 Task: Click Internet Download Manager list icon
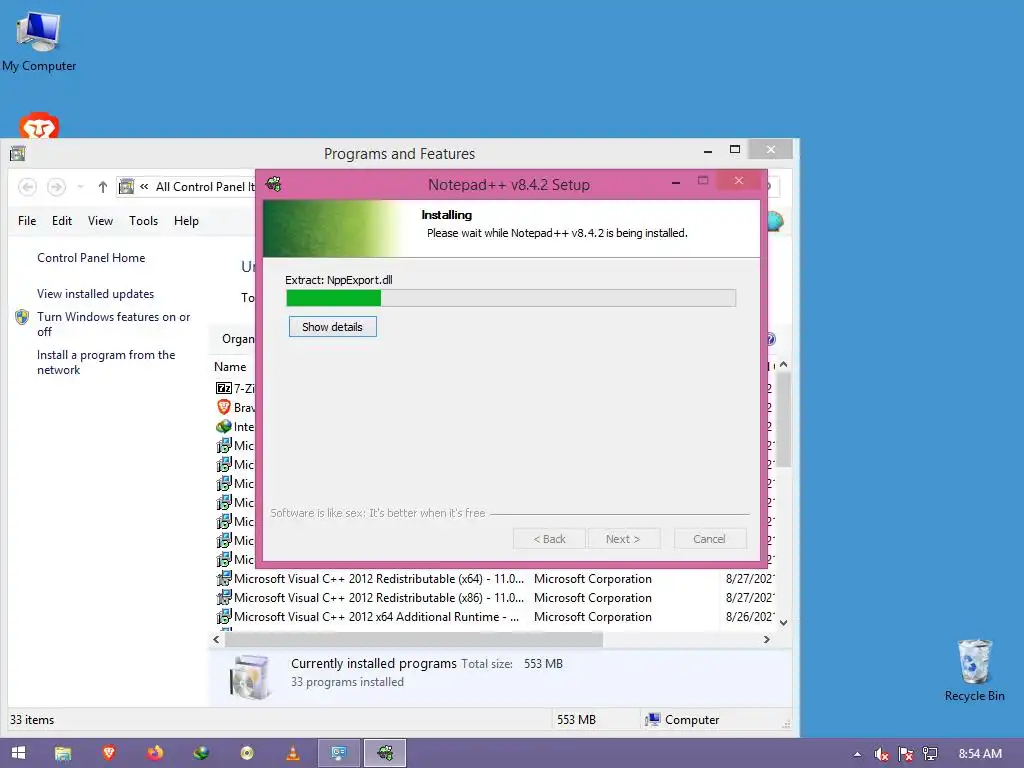coord(224,426)
